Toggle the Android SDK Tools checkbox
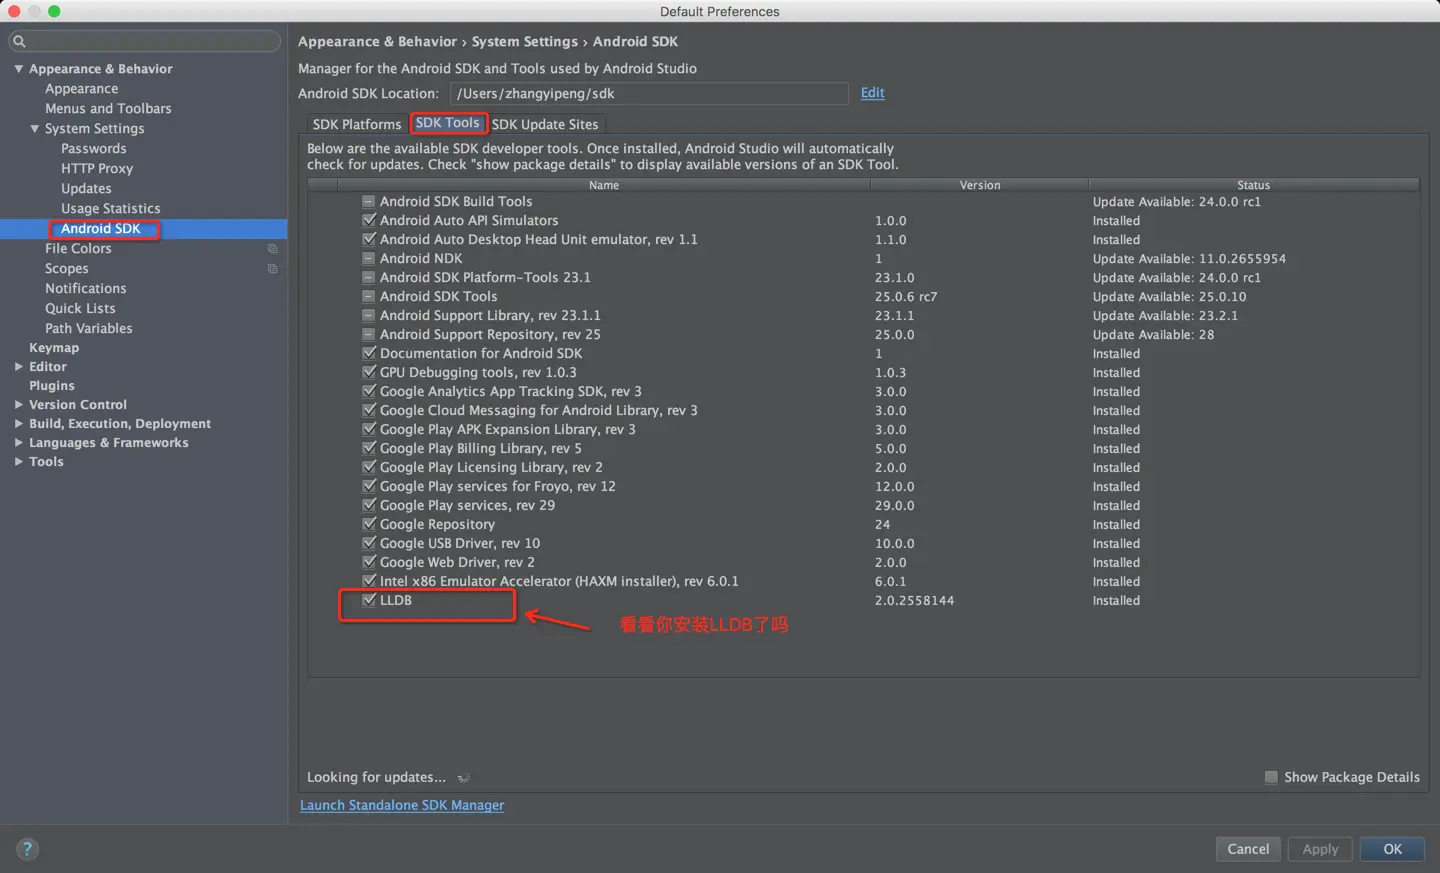This screenshot has height=873, width=1440. pos(369,296)
